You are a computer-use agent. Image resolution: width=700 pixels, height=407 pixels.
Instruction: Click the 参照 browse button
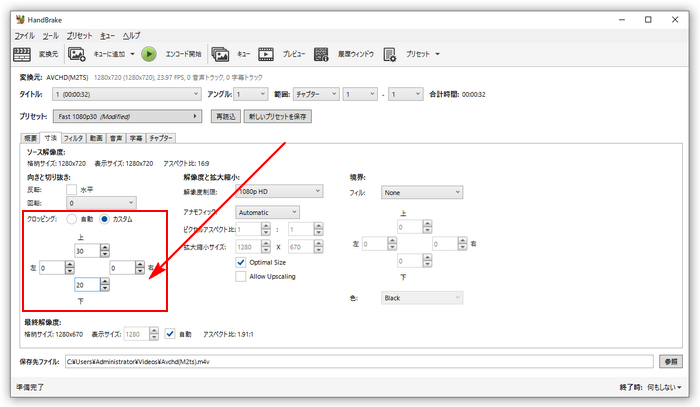tap(671, 361)
